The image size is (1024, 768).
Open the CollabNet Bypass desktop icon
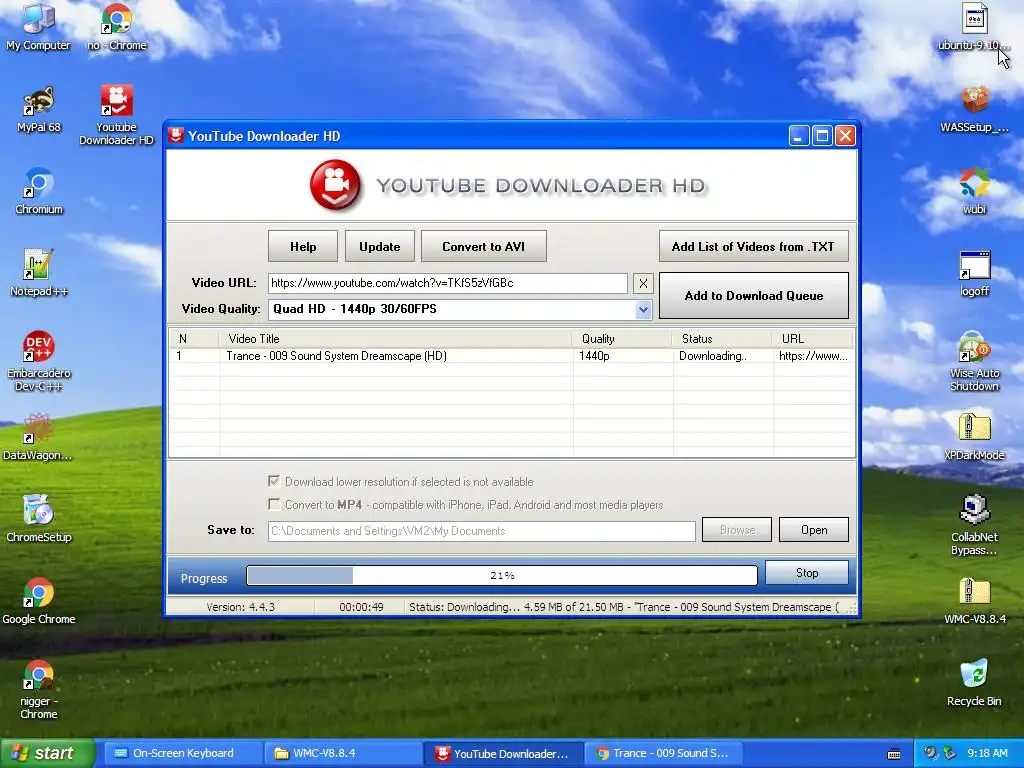pyautogui.click(x=974, y=525)
